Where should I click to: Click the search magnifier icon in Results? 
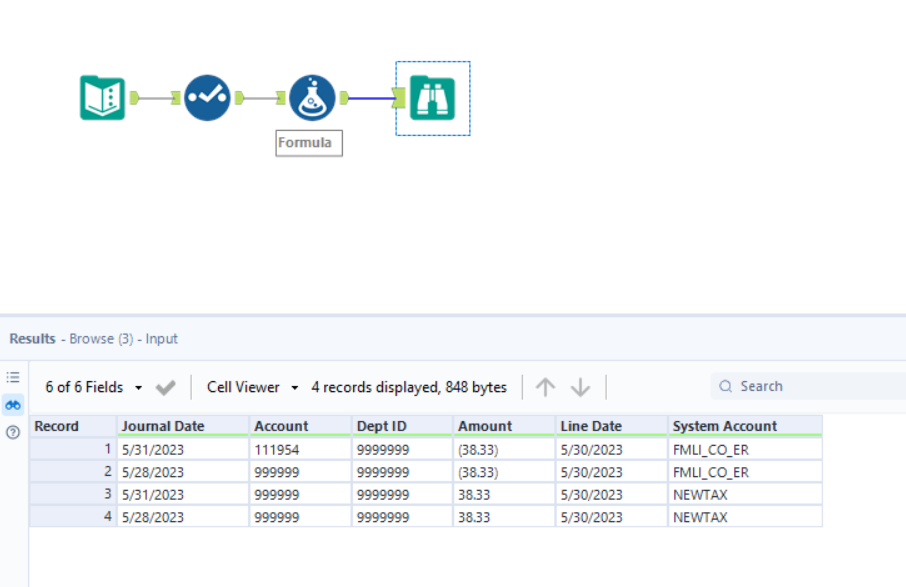coord(726,386)
